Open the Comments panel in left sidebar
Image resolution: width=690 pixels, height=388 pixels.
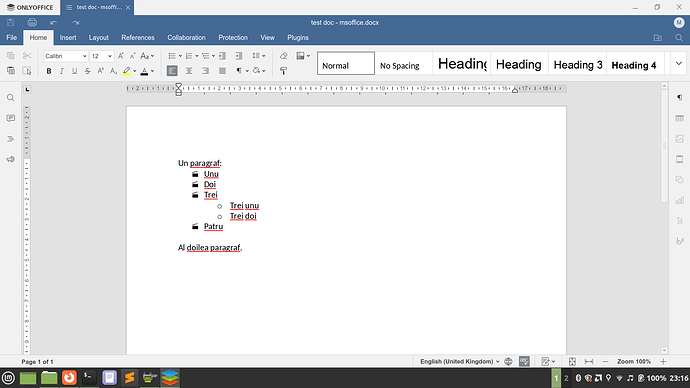11,118
